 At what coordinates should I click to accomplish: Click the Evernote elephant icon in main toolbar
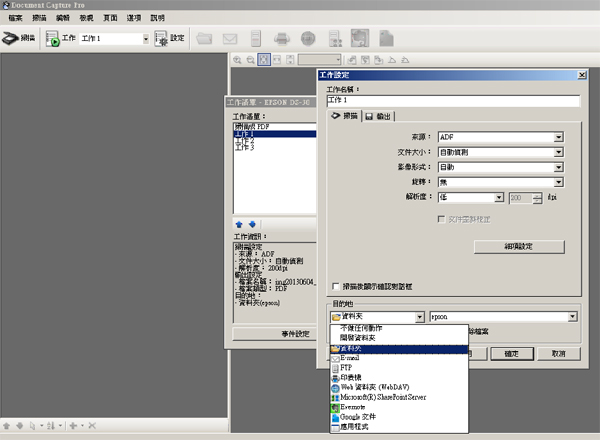point(360,38)
